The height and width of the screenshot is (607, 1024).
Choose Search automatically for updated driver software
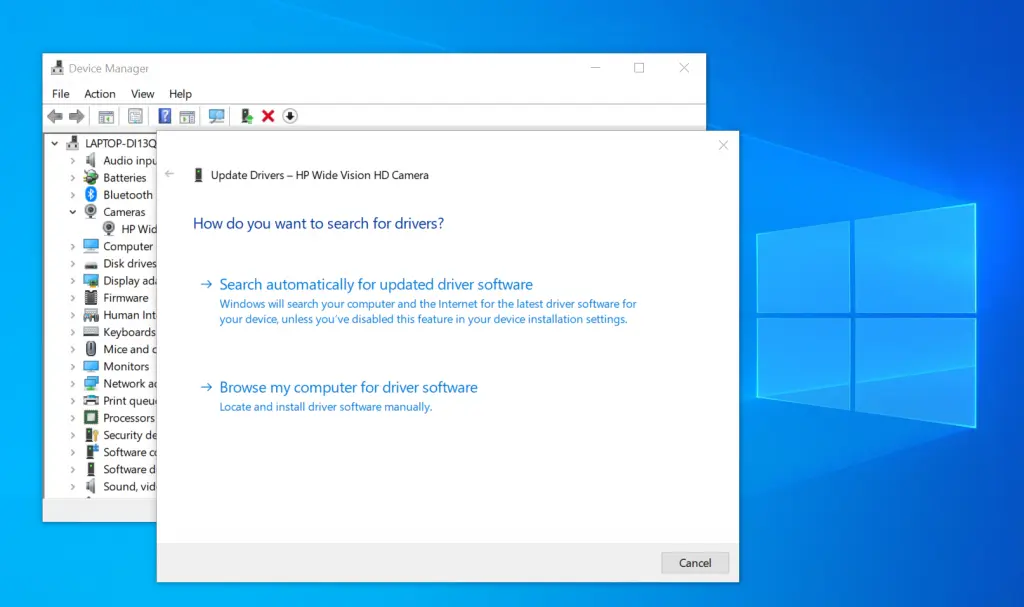click(376, 285)
